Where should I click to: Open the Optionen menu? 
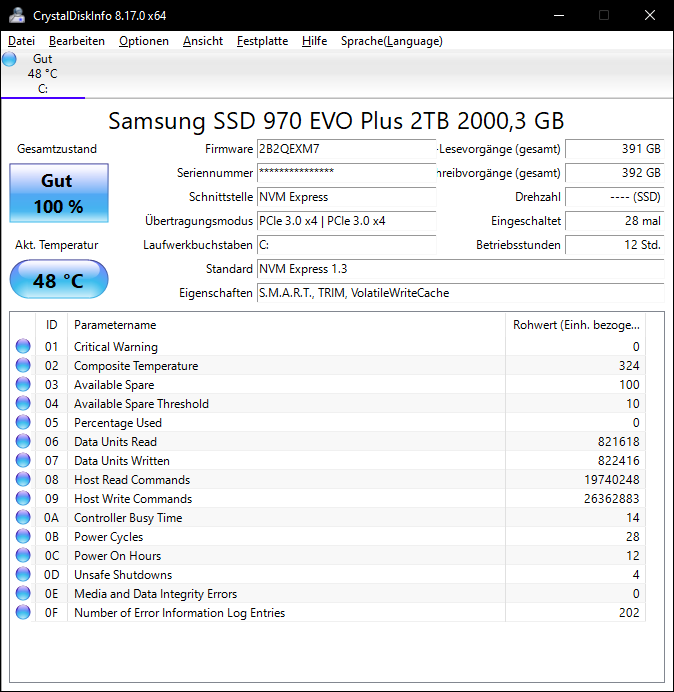click(144, 41)
